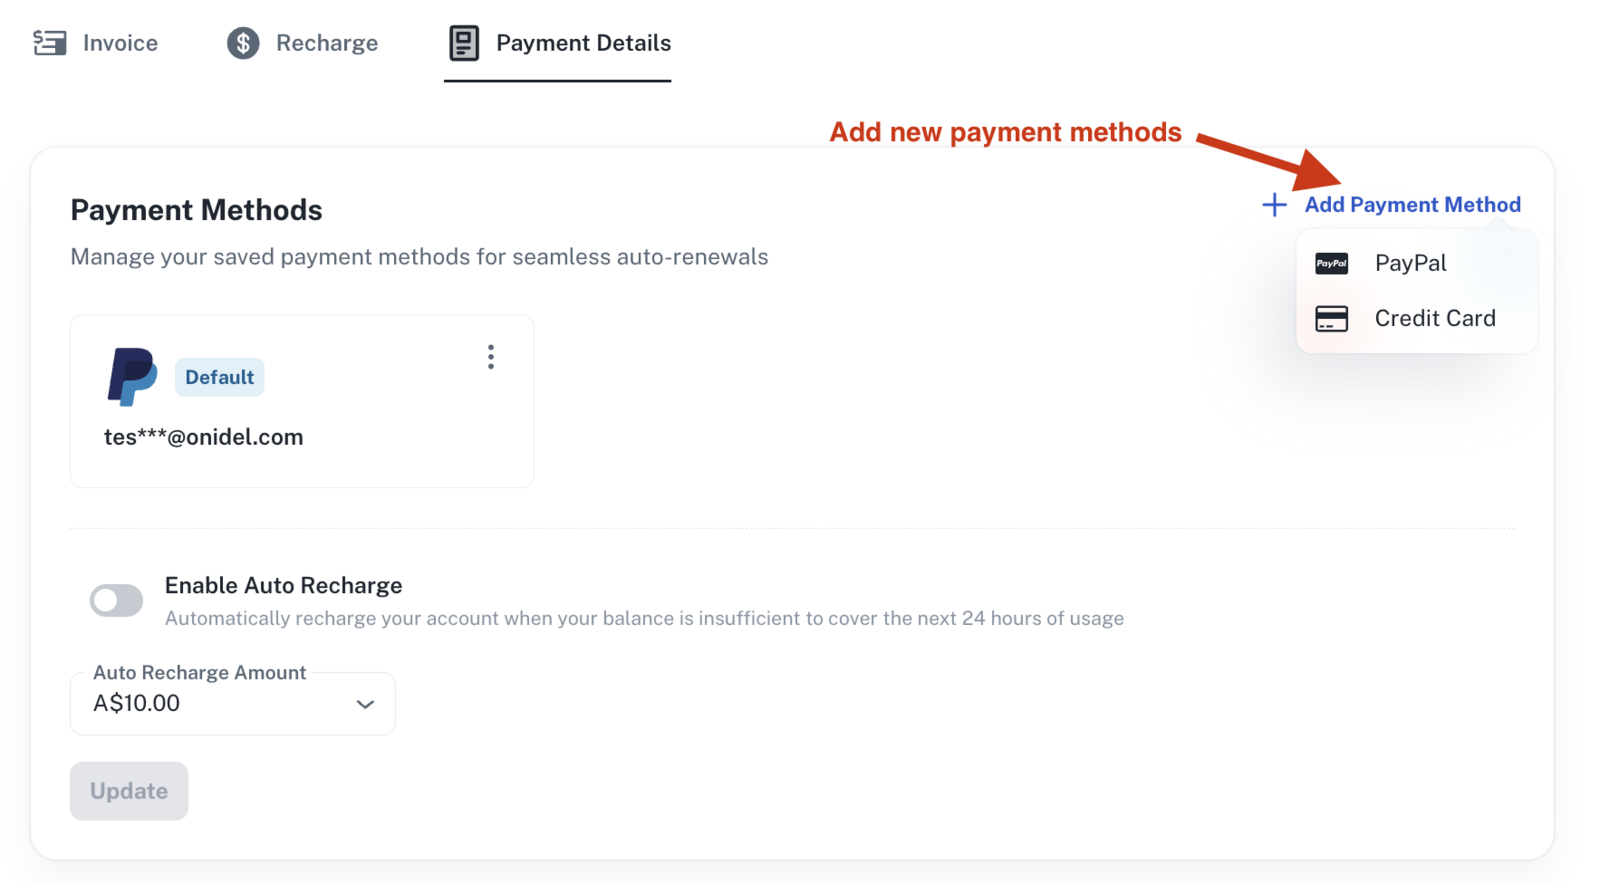Open the three-dot menu on PayPal card
Screen dimensions: 1600x884
click(x=490, y=357)
